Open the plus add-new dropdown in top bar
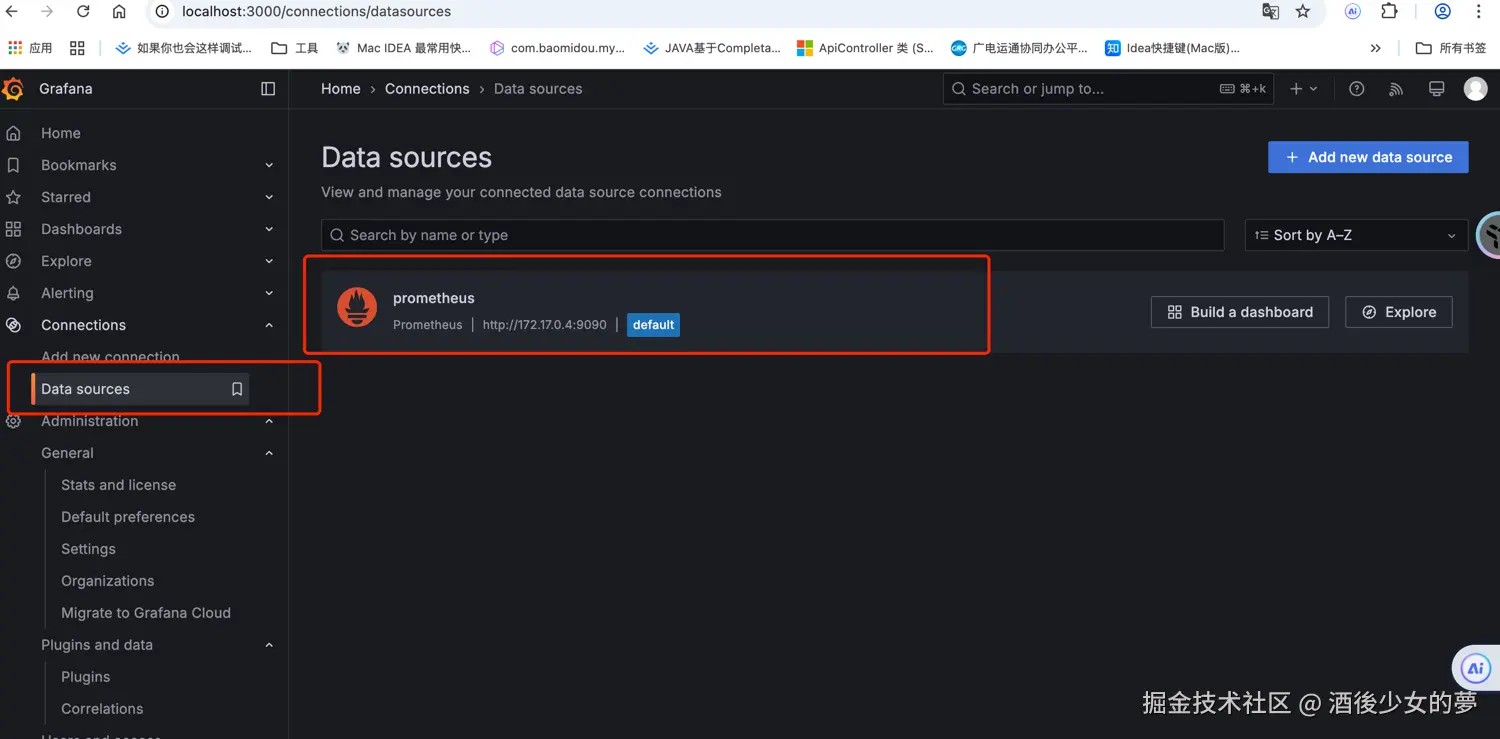Viewport: 1500px width, 739px height. 1304,89
